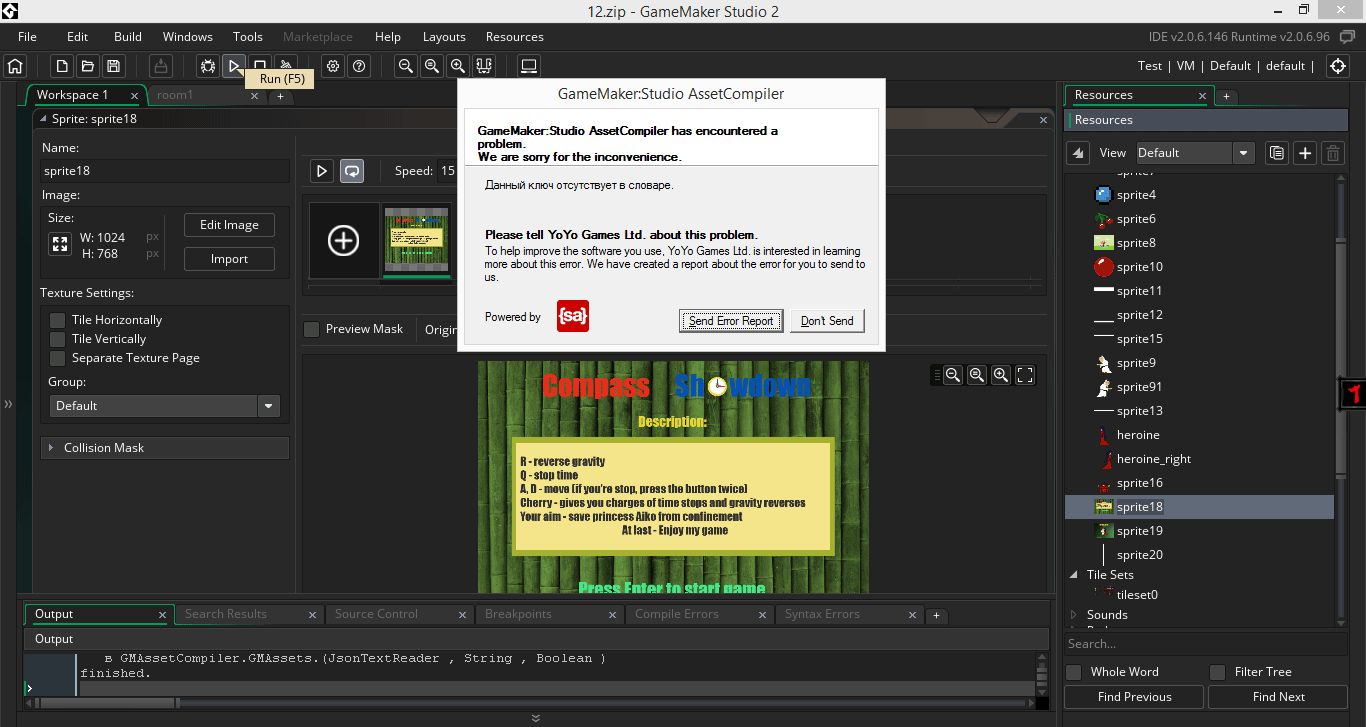Expand the bottom dock chevron
This screenshot has width=1366, height=727.
(536, 718)
